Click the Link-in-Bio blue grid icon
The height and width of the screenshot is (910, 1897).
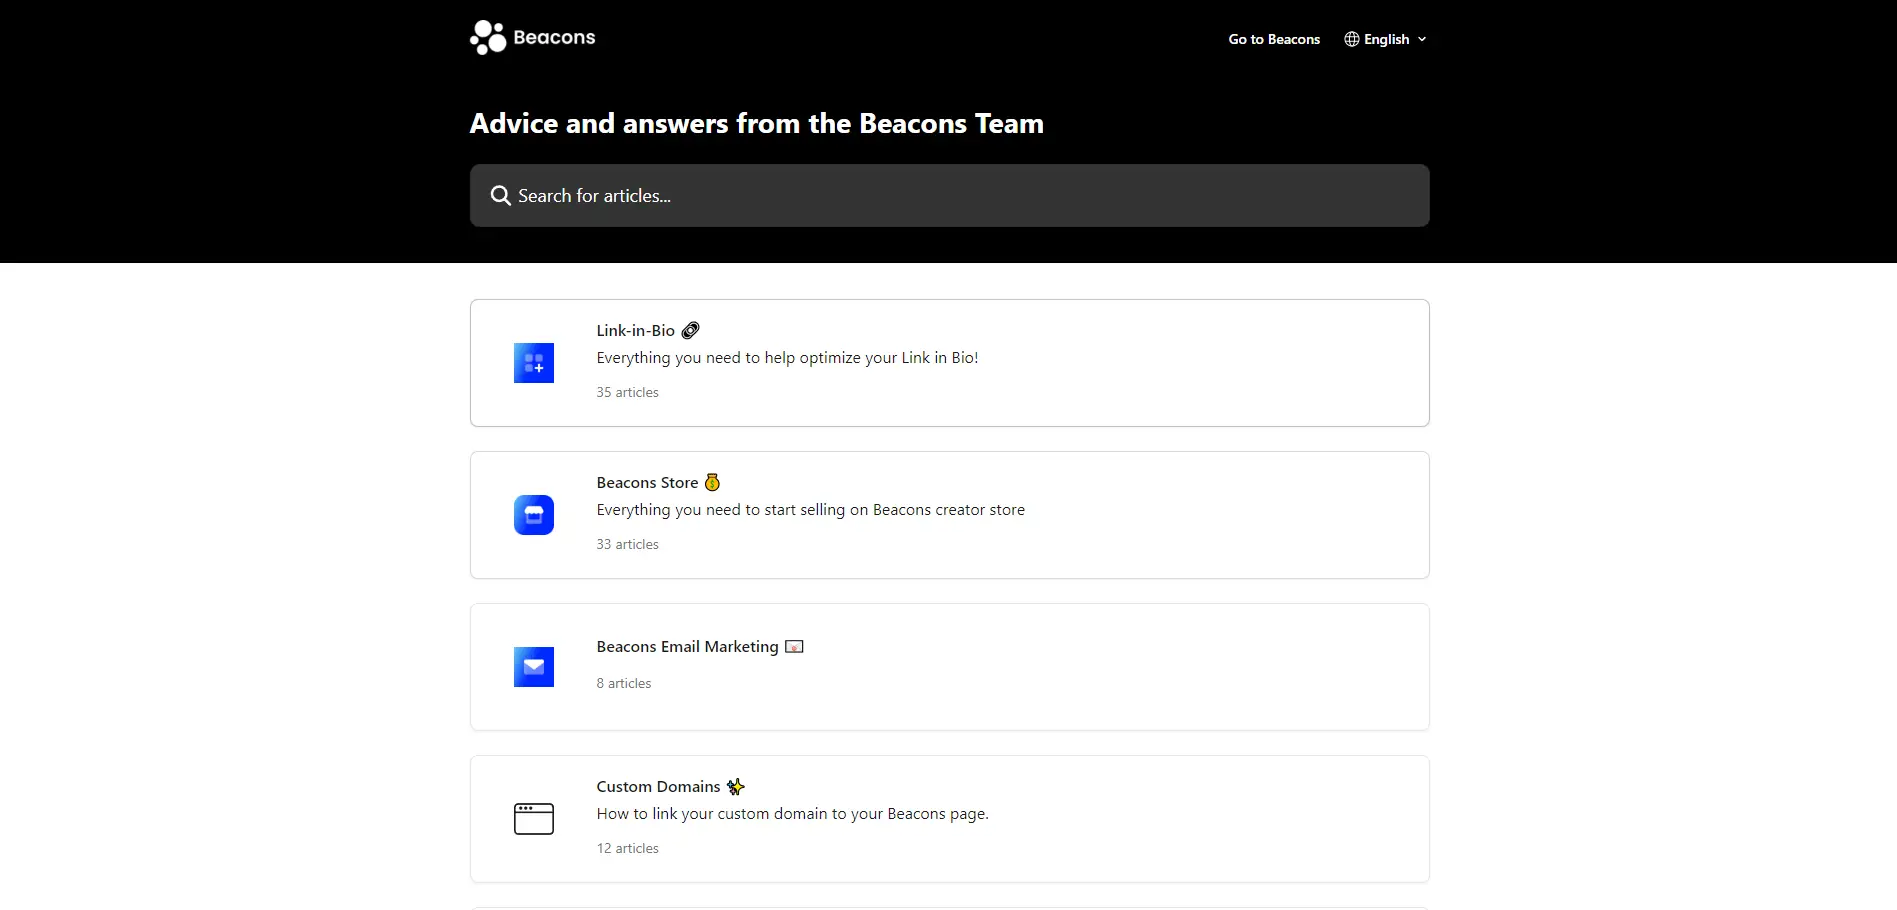coord(534,363)
